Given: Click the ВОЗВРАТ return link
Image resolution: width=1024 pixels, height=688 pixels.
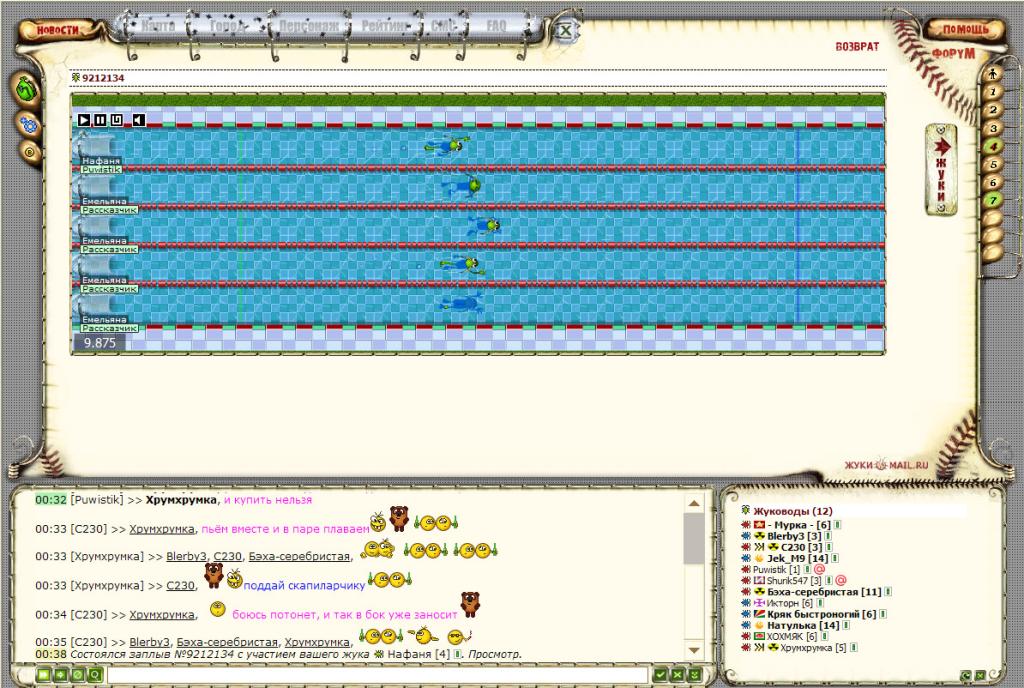Looking at the screenshot, I should click(857, 47).
